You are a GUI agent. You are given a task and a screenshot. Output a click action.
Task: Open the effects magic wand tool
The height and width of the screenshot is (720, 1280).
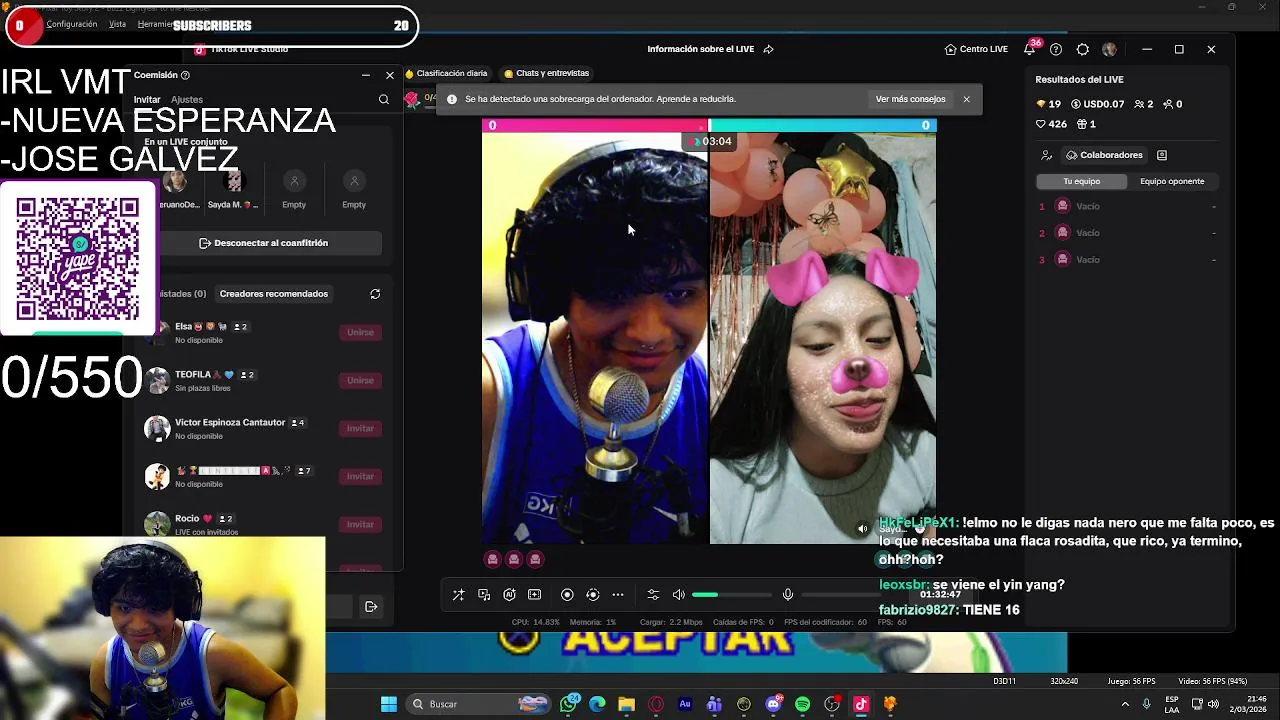coord(458,595)
